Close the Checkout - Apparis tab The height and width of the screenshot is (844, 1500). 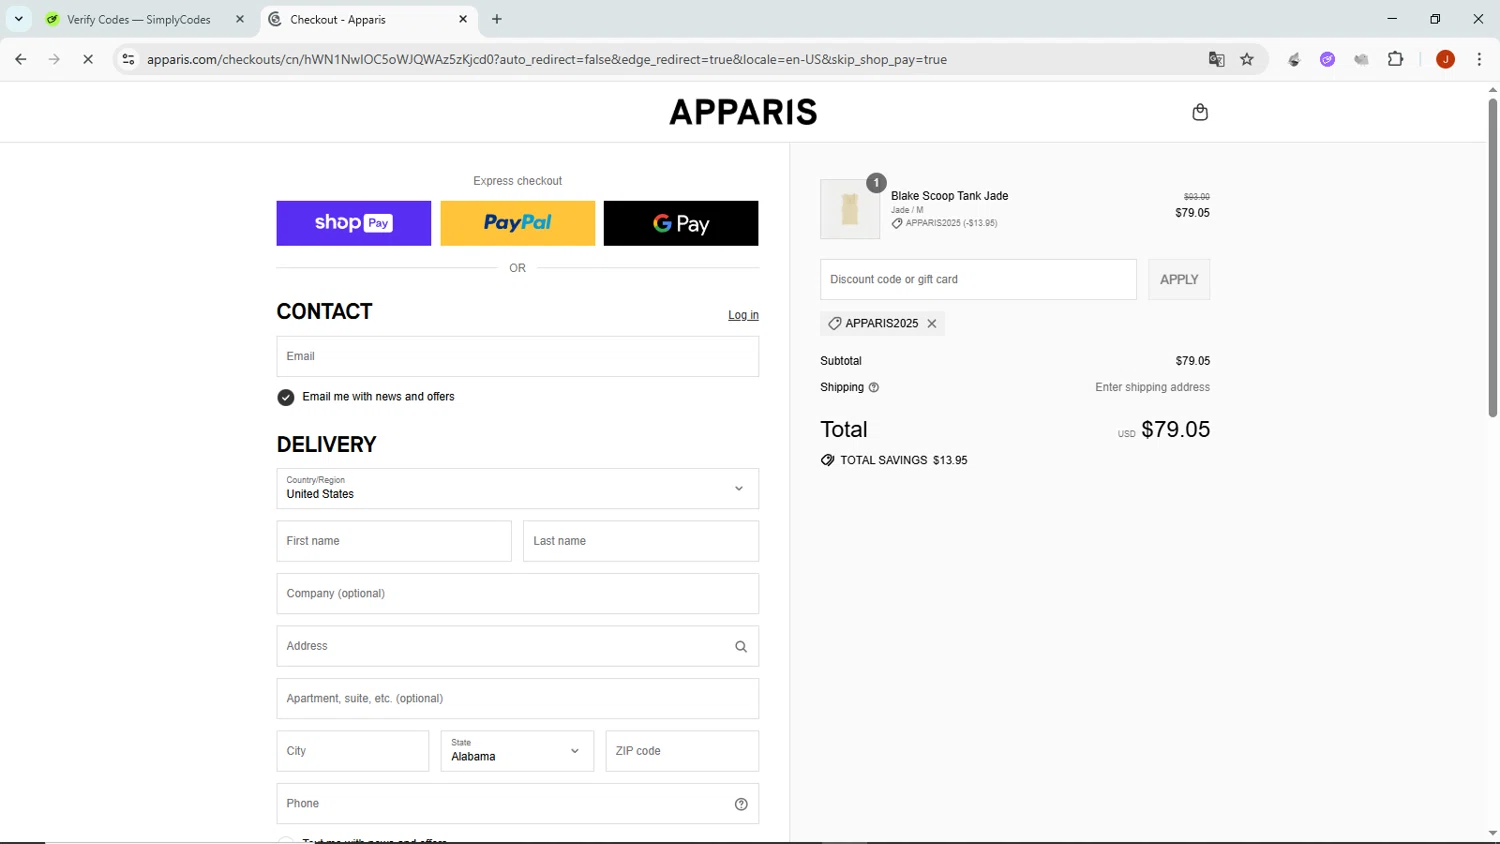click(x=463, y=19)
